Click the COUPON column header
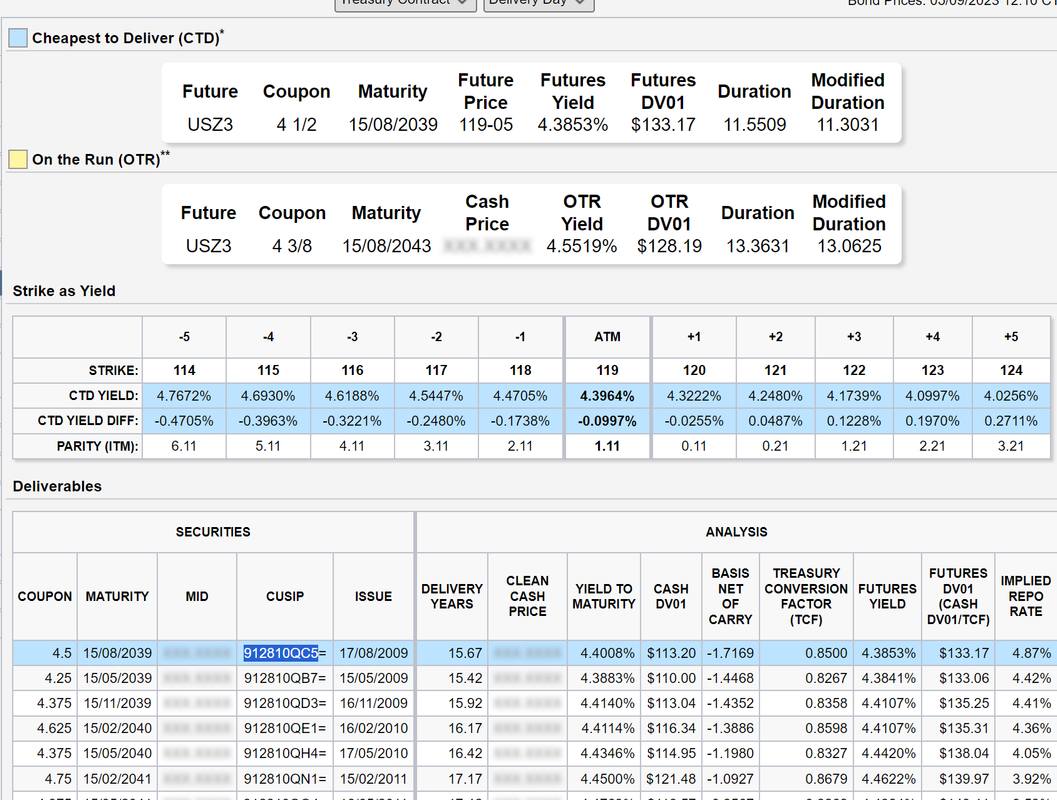The height and width of the screenshot is (800, 1057). 44,596
